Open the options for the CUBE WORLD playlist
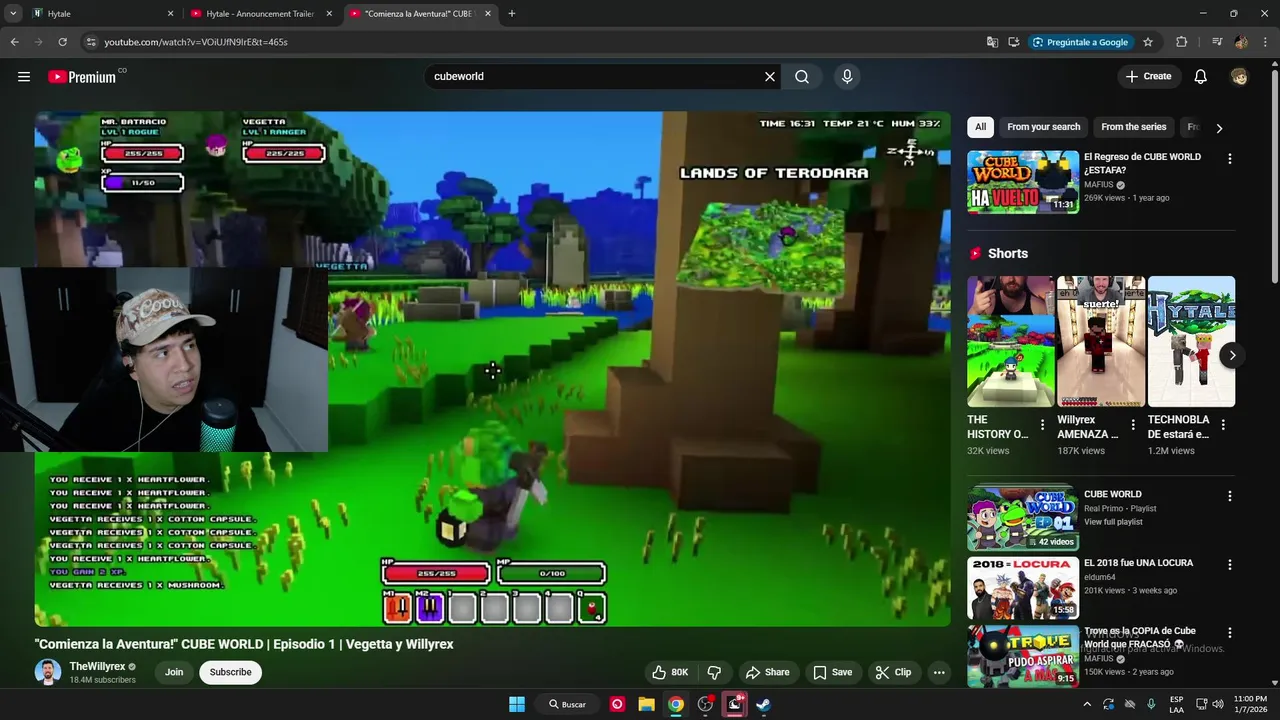 point(1229,495)
